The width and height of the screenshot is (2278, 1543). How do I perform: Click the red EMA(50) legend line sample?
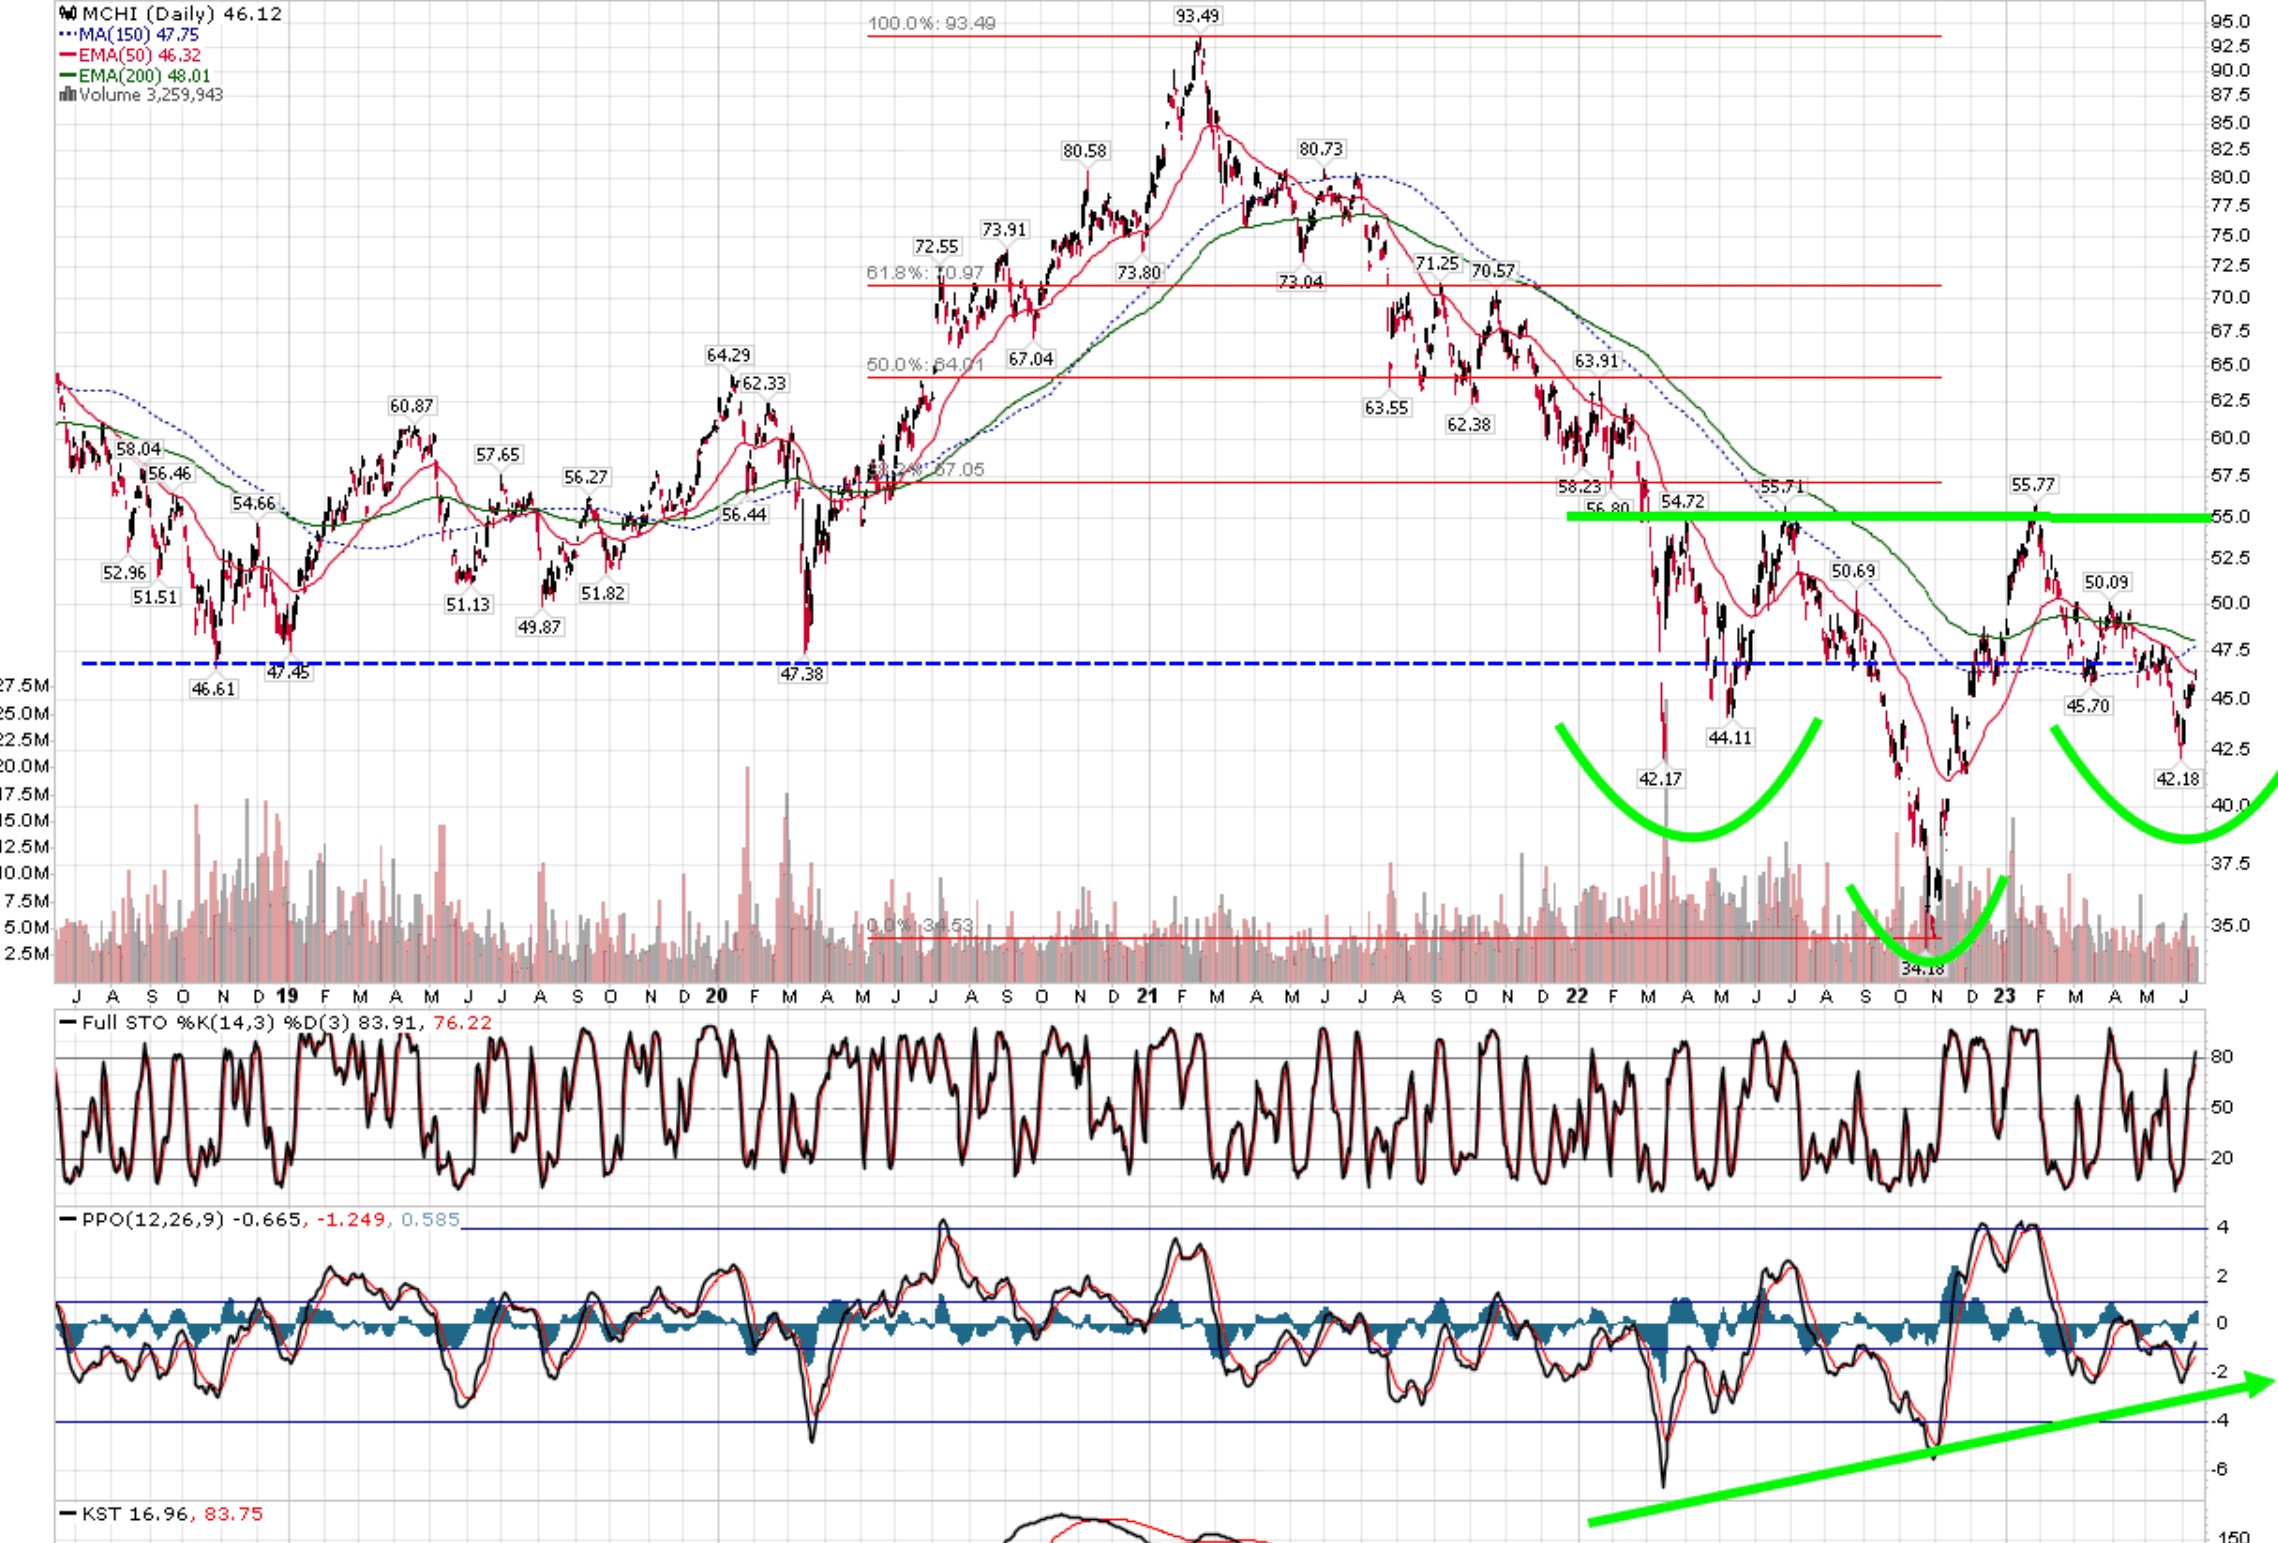click(x=67, y=56)
